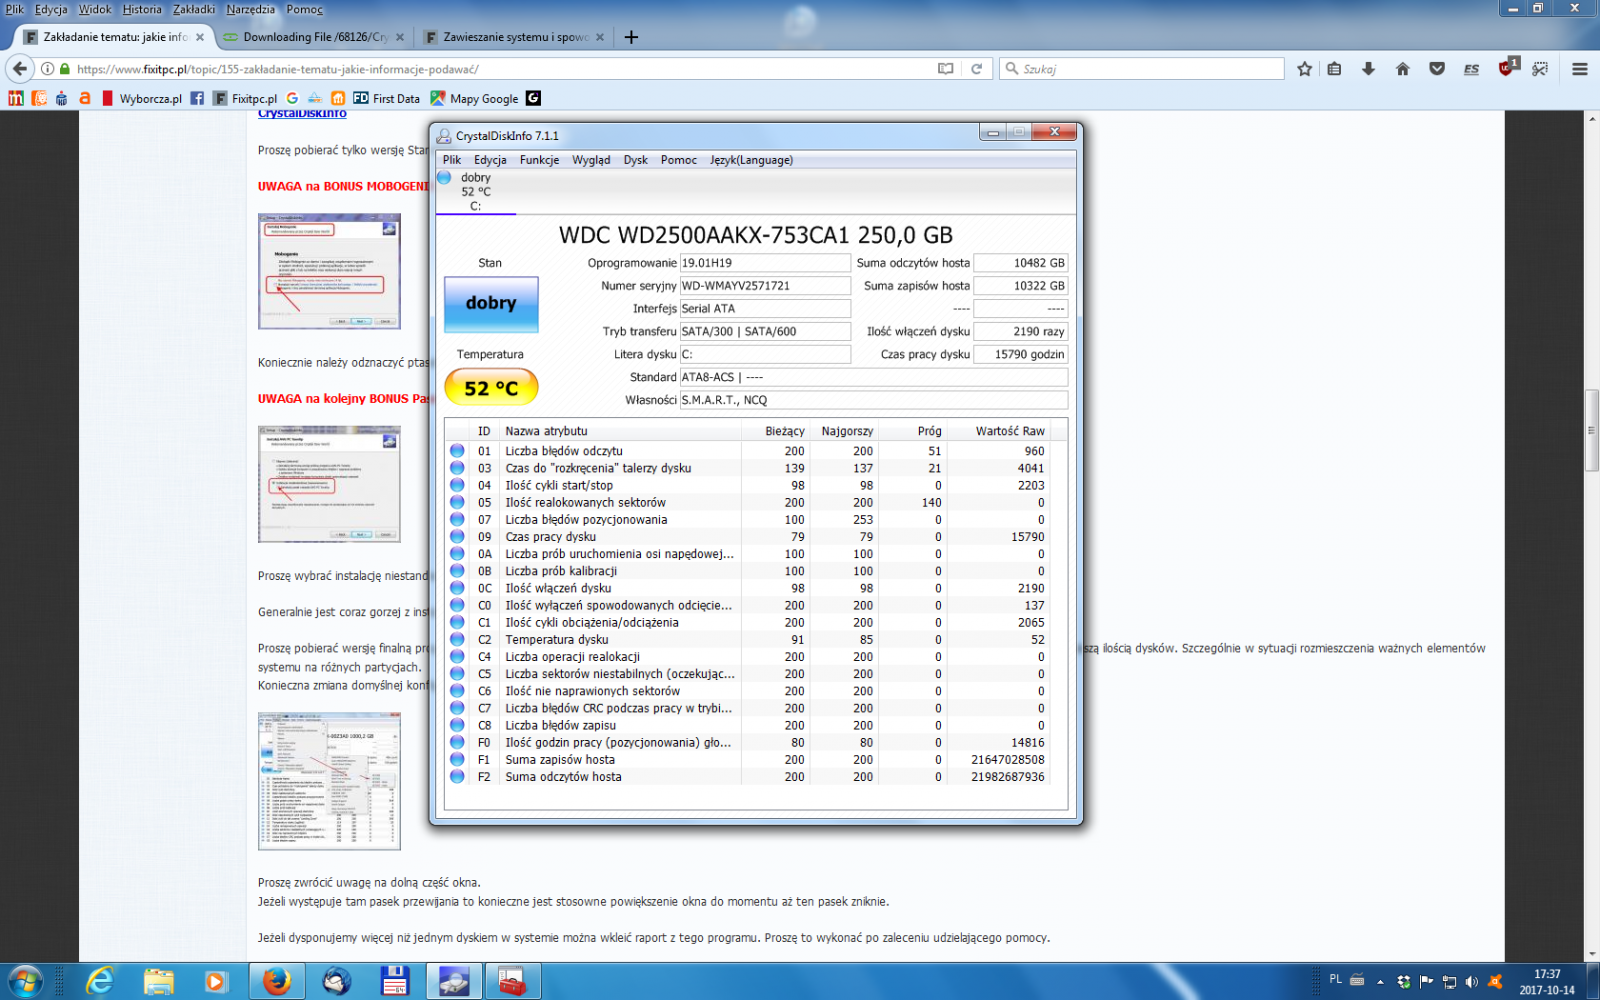Go back with Firefox back arrow
Screen dimensions: 1600x1000
(20, 69)
